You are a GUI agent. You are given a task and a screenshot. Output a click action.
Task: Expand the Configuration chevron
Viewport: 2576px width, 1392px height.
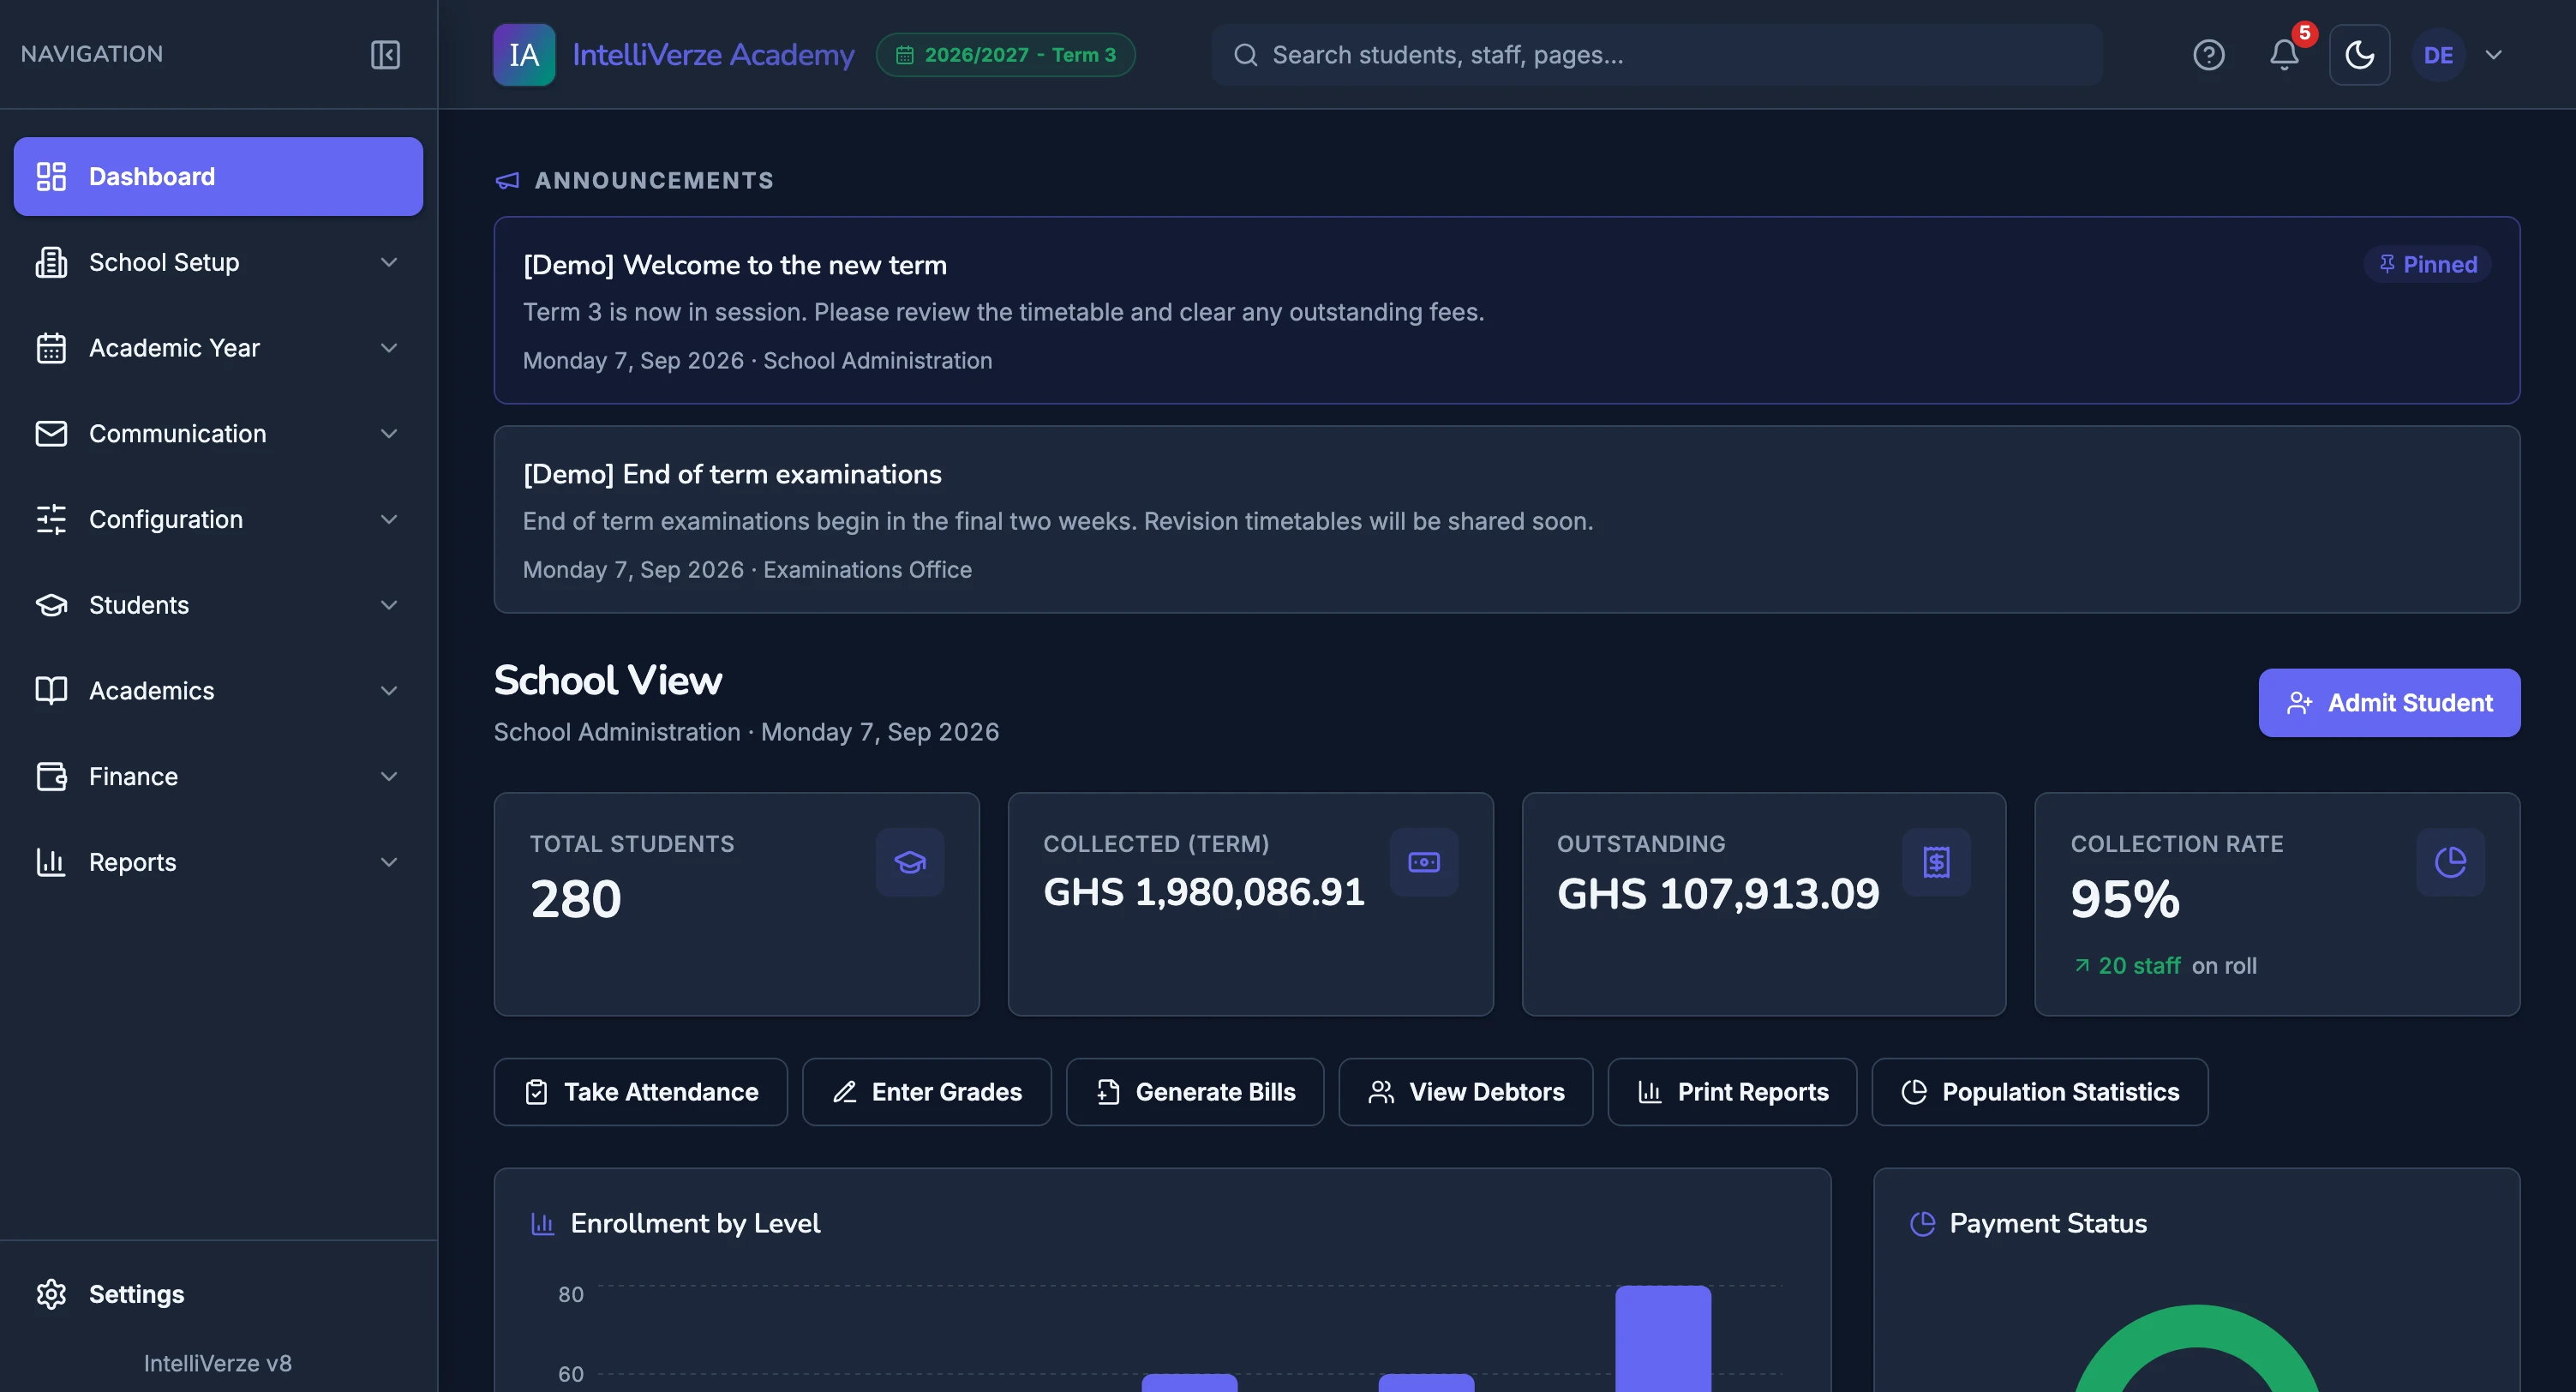[x=389, y=519]
